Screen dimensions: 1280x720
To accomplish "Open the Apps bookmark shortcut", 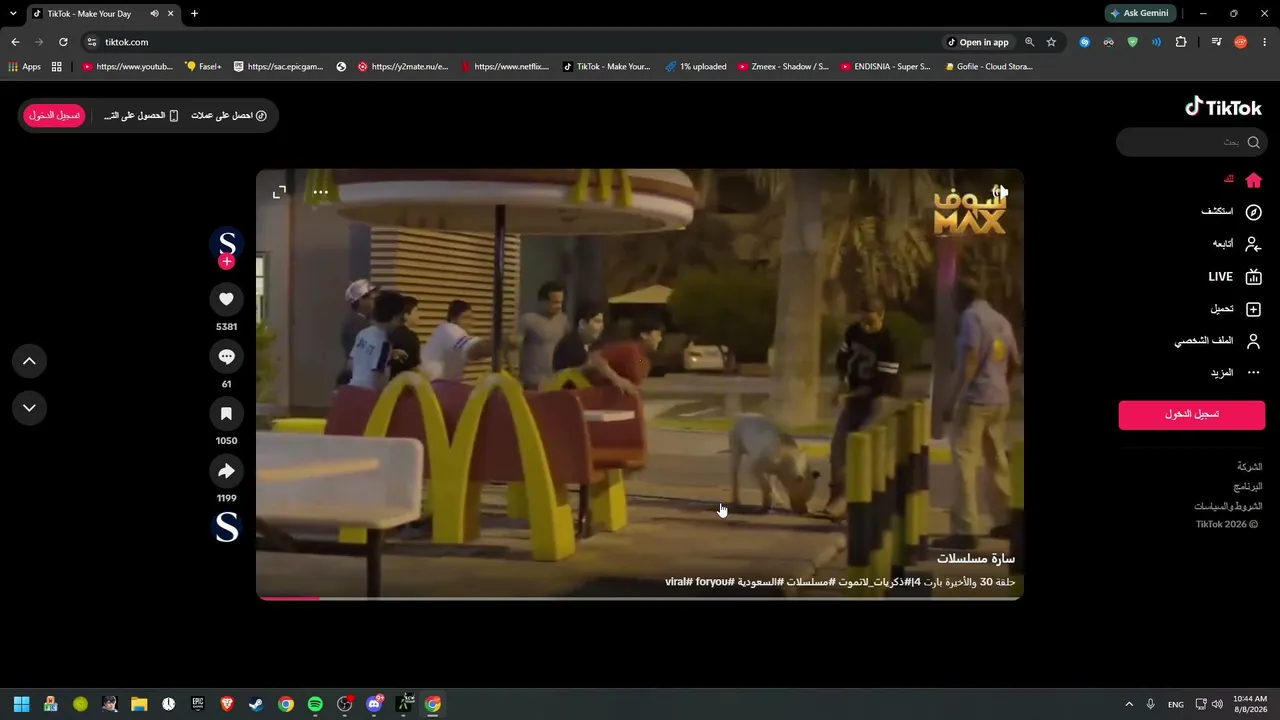I will click(25, 67).
